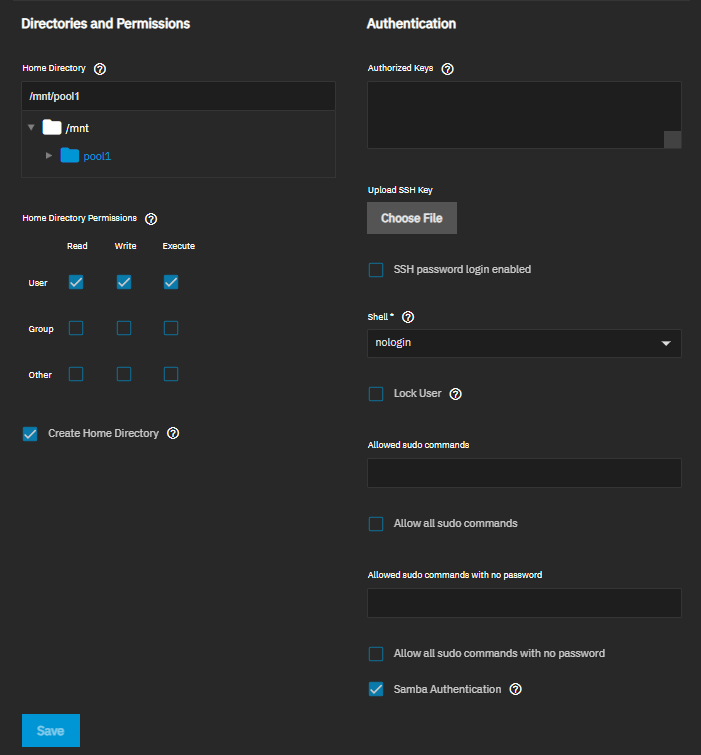The image size is (701, 755).
Task: Click the Upload SSH Key label
Action: click(400, 190)
